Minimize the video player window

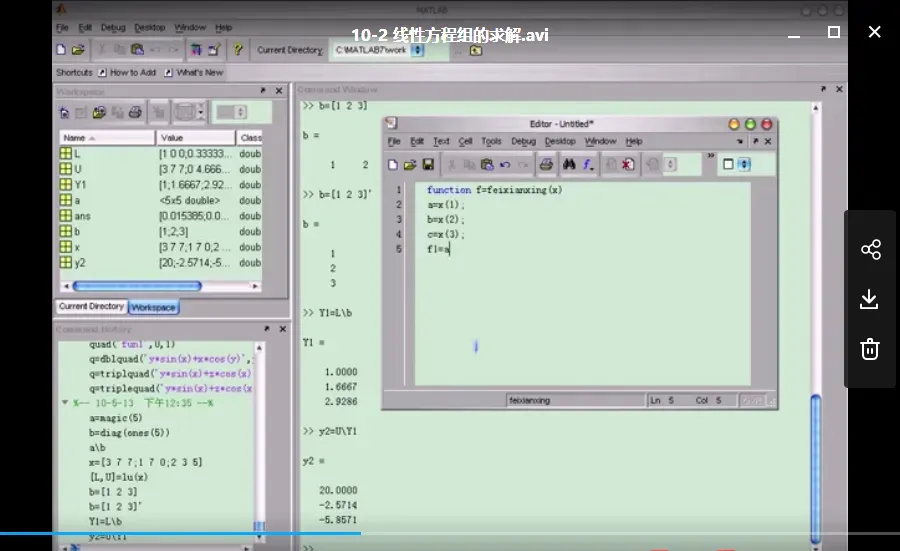tap(794, 36)
